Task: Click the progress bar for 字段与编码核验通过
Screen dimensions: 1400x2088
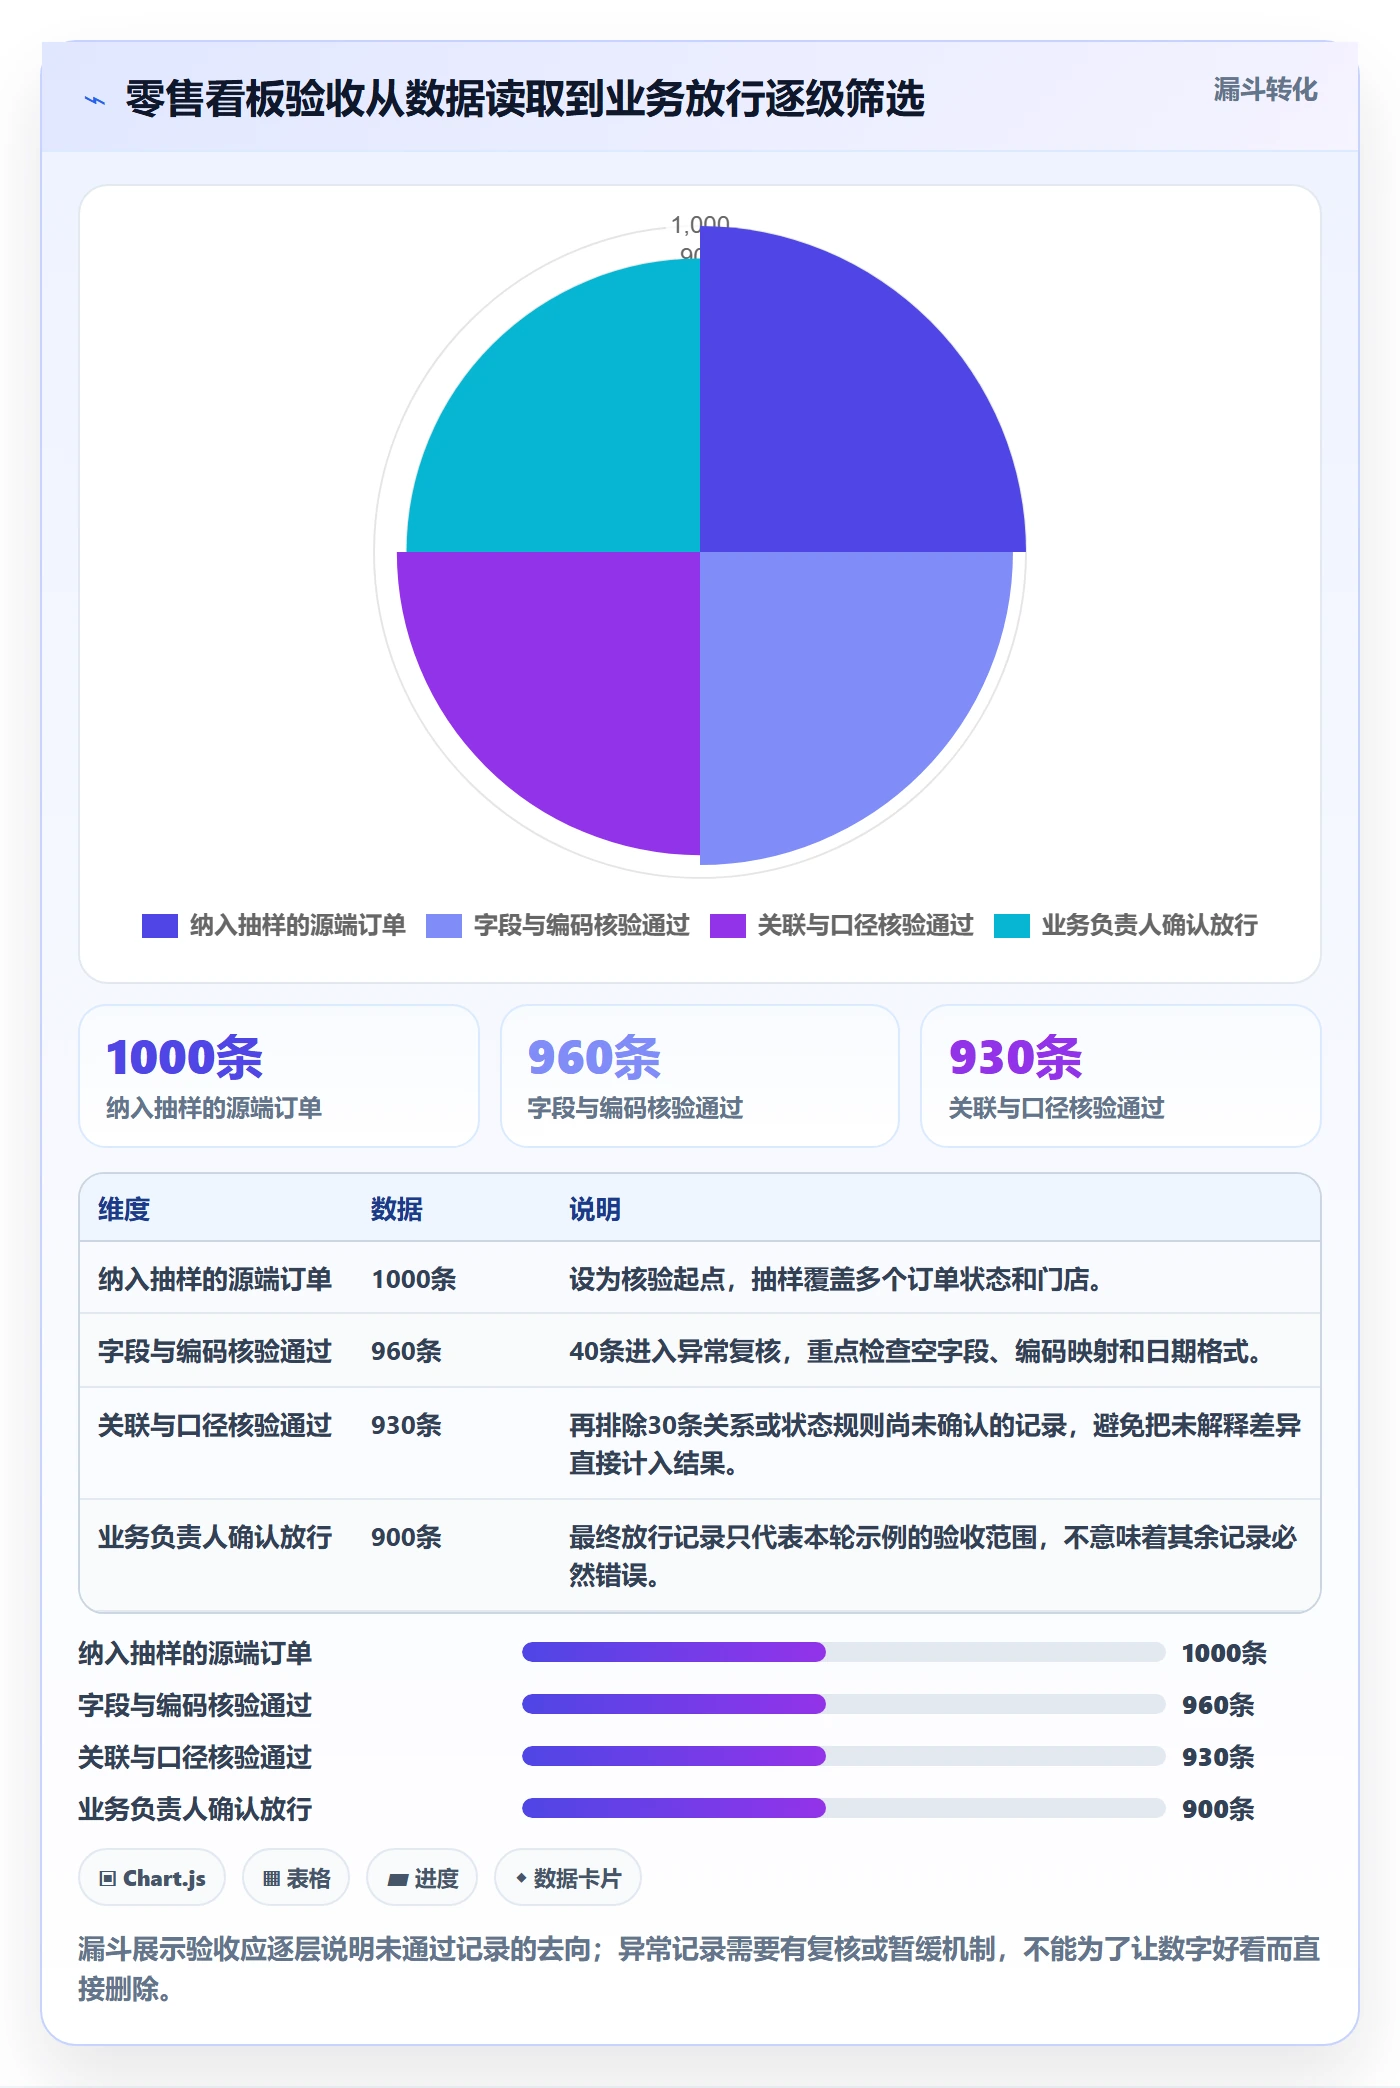Action: (x=844, y=1704)
